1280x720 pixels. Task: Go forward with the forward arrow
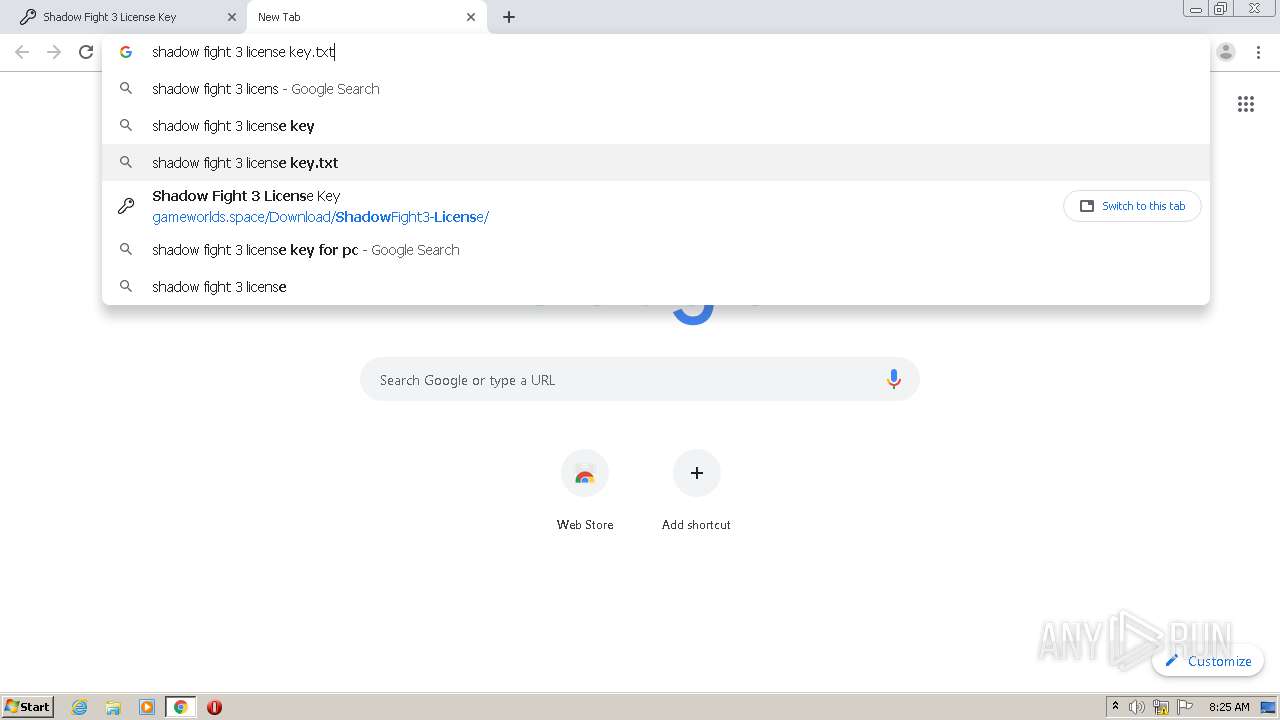pyautogui.click(x=54, y=52)
